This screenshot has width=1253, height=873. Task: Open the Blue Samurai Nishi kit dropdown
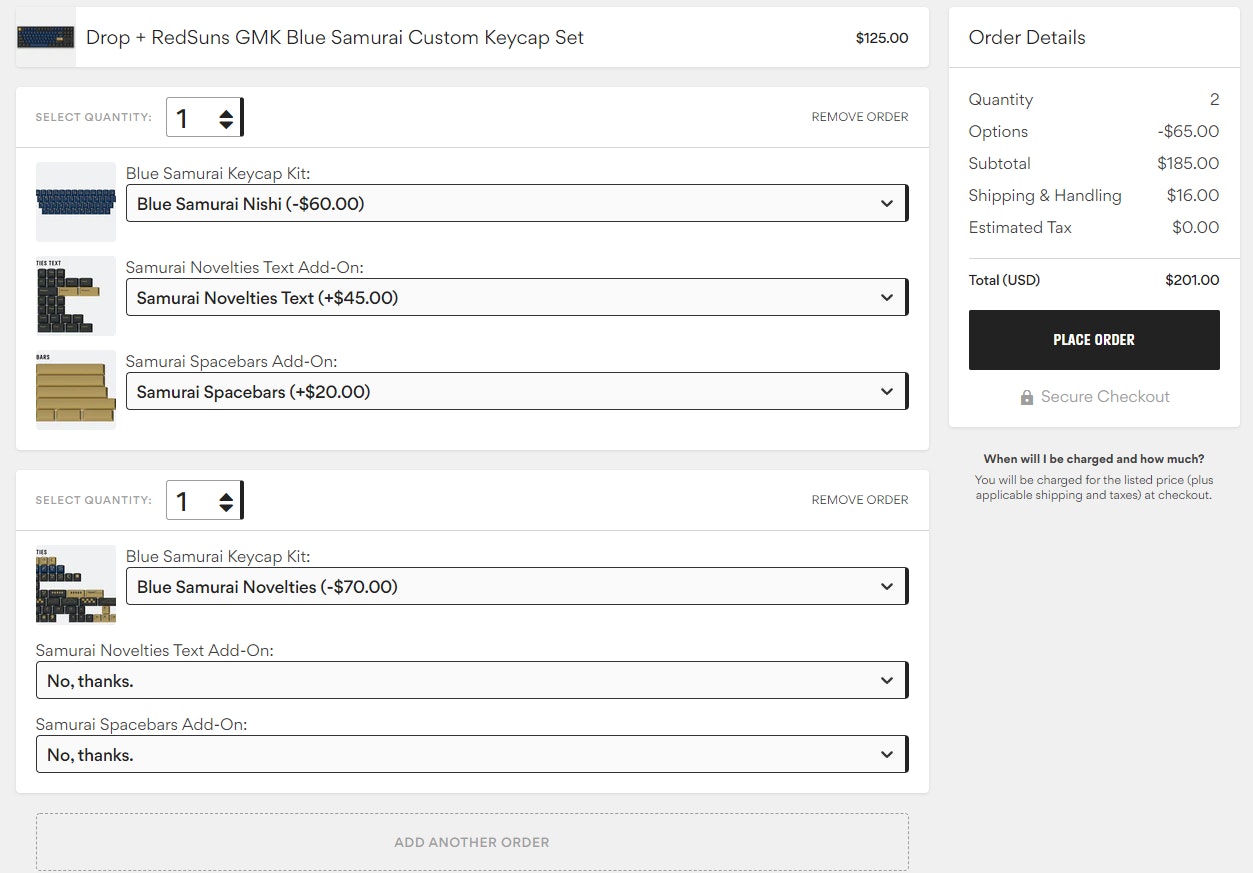click(x=516, y=204)
